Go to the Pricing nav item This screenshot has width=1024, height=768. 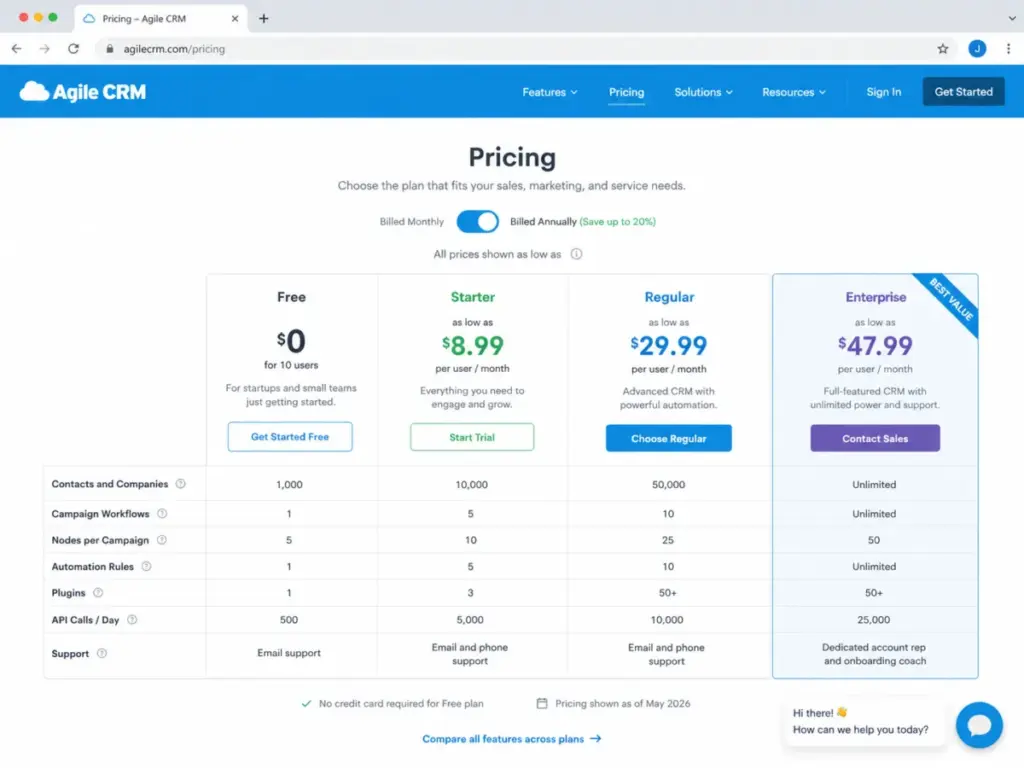(626, 92)
